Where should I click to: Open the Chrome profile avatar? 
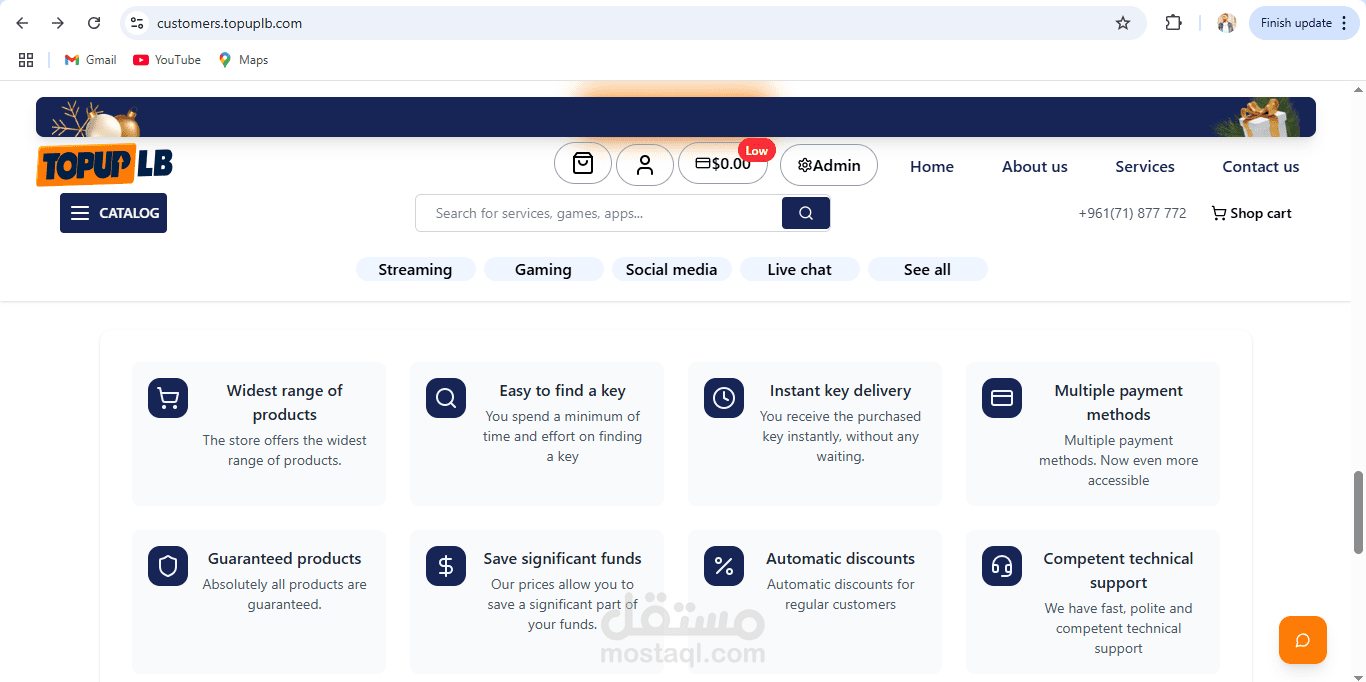[1227, 23]
